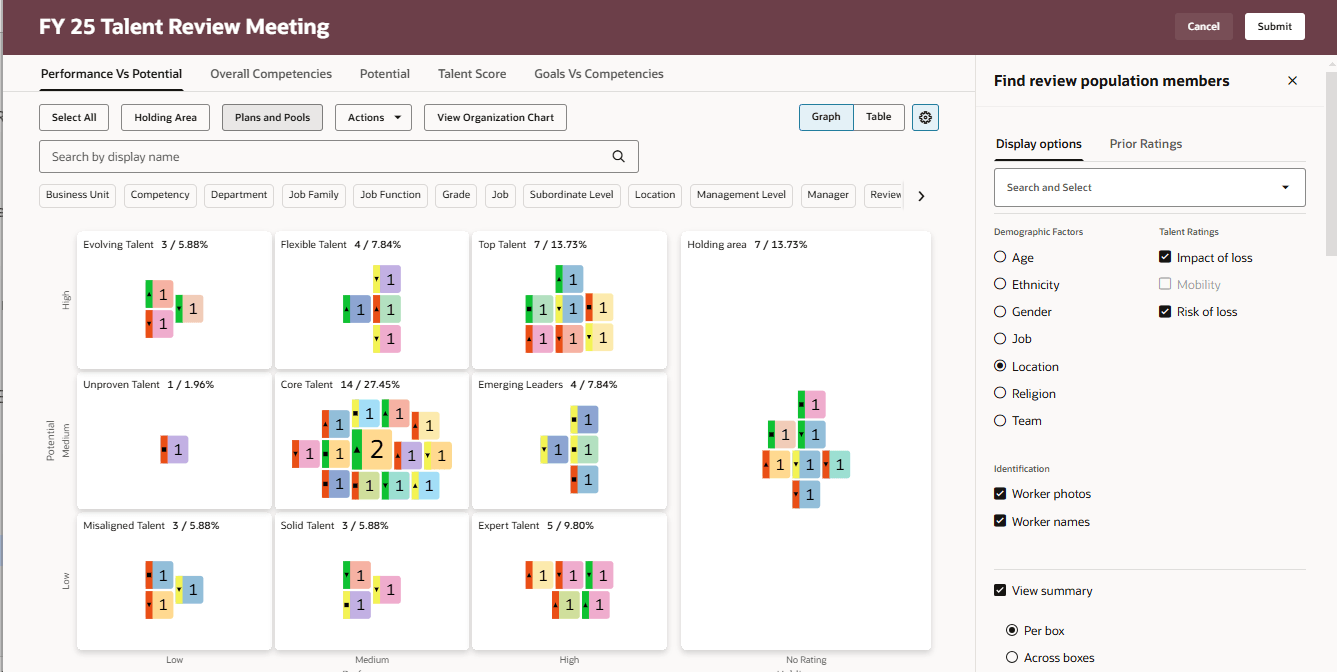
Task: Open the View Organization Chart
Action: (x=494, y=117)
